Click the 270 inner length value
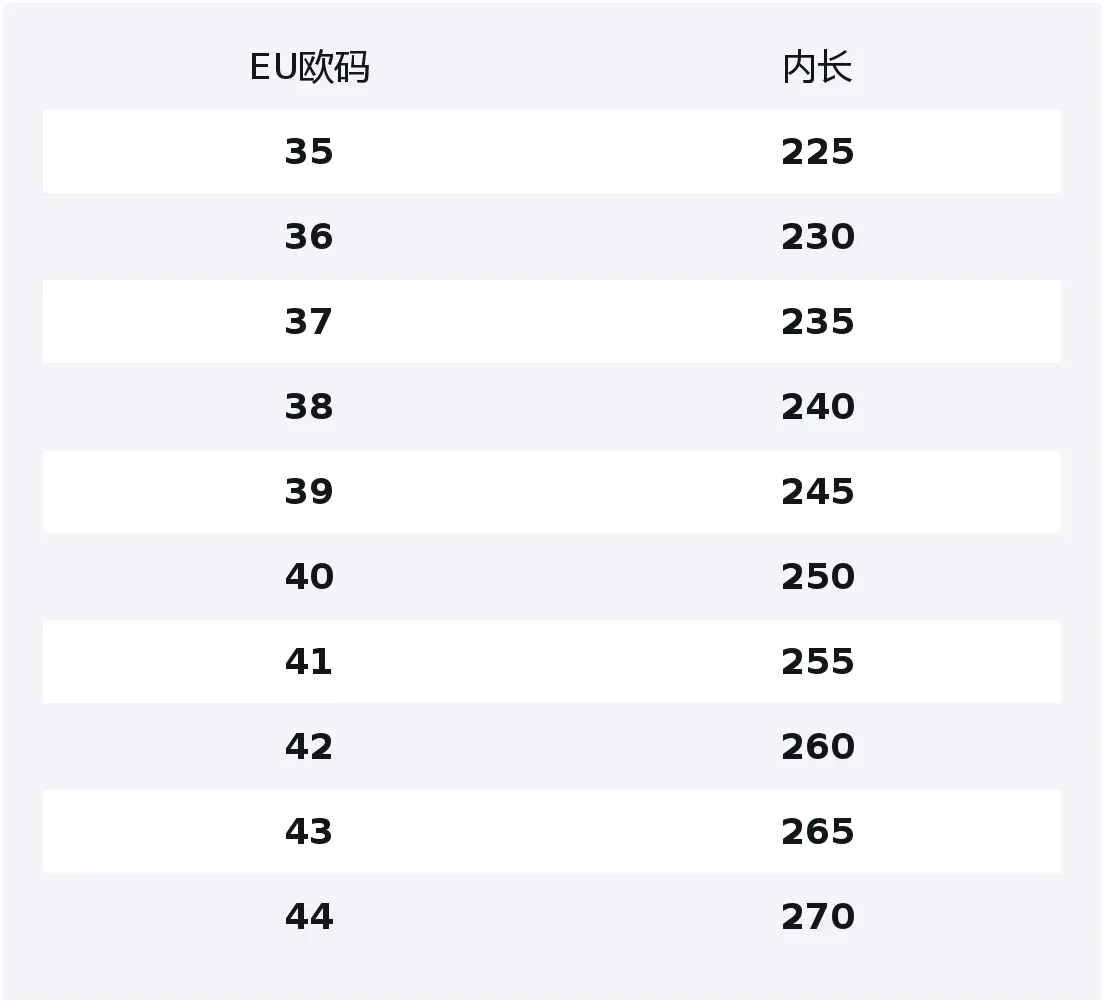The image size is (1104, 1003). (x=817, y=917)
